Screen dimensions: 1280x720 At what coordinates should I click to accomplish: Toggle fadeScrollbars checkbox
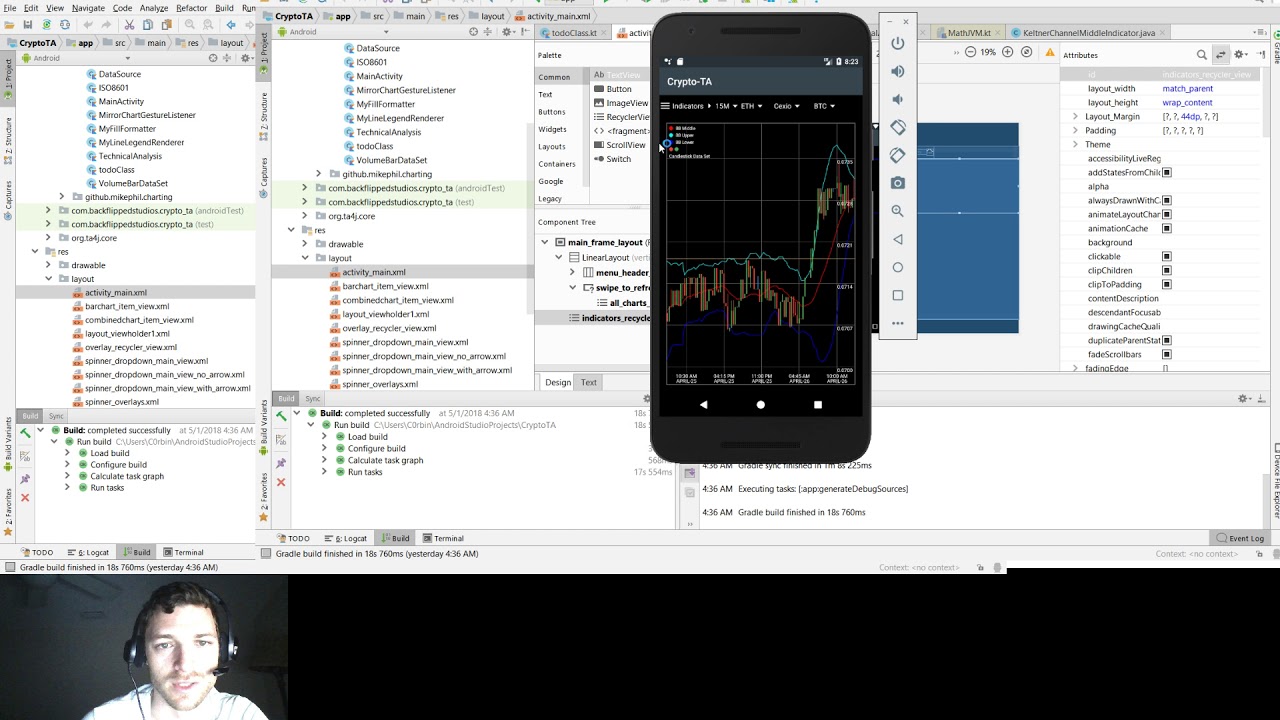pyautogui.click(x=1166, y=355)
